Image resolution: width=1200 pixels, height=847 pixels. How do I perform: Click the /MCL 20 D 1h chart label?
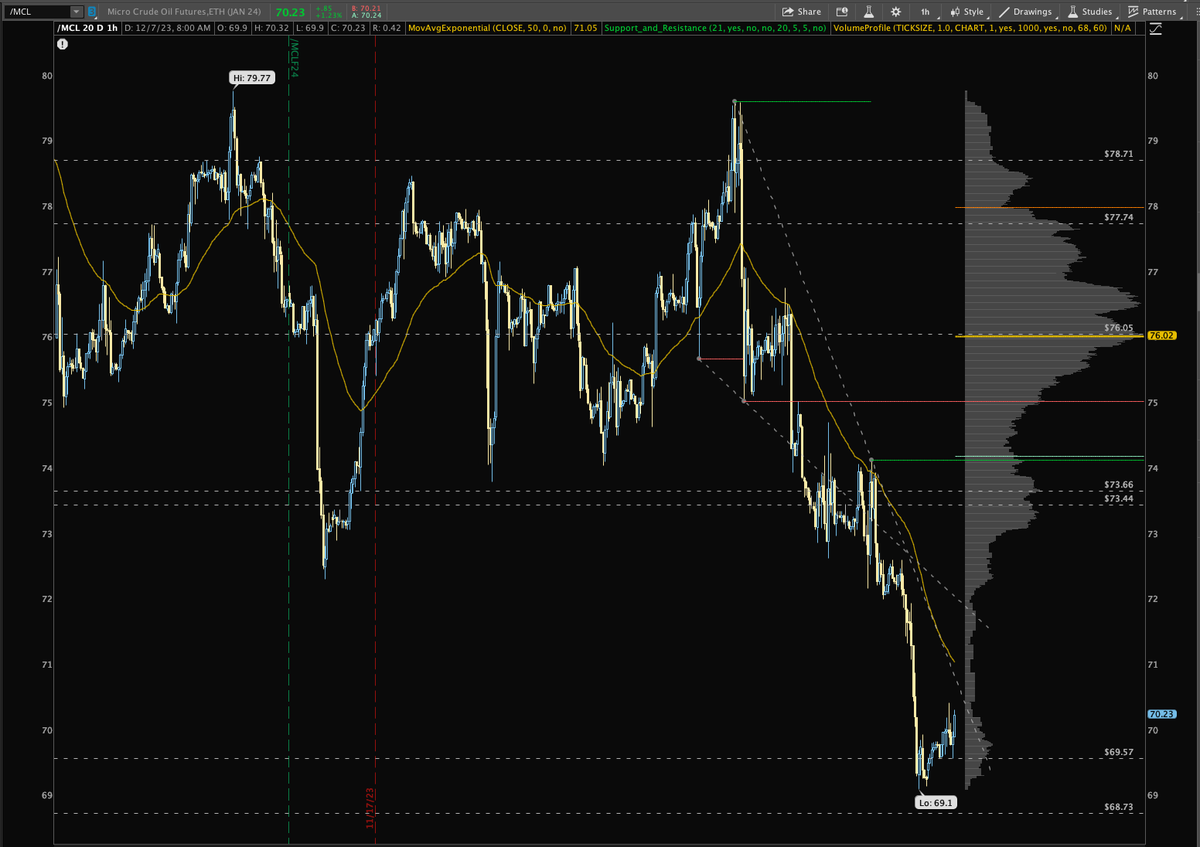pos(88,29)
